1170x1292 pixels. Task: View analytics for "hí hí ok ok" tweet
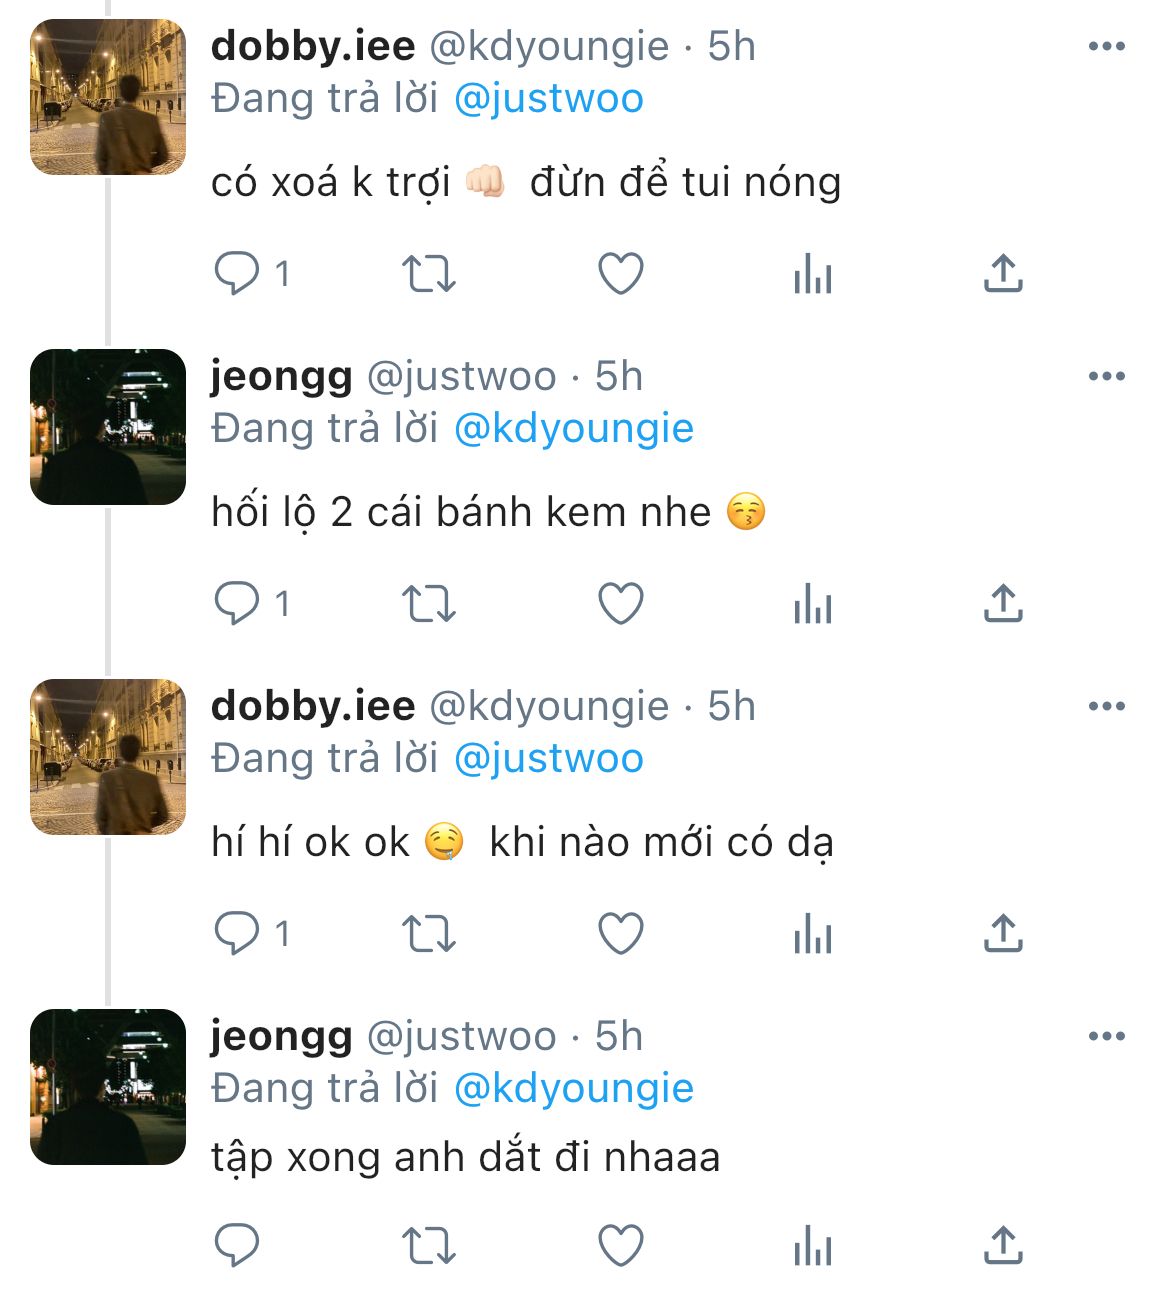click(812, 934)
